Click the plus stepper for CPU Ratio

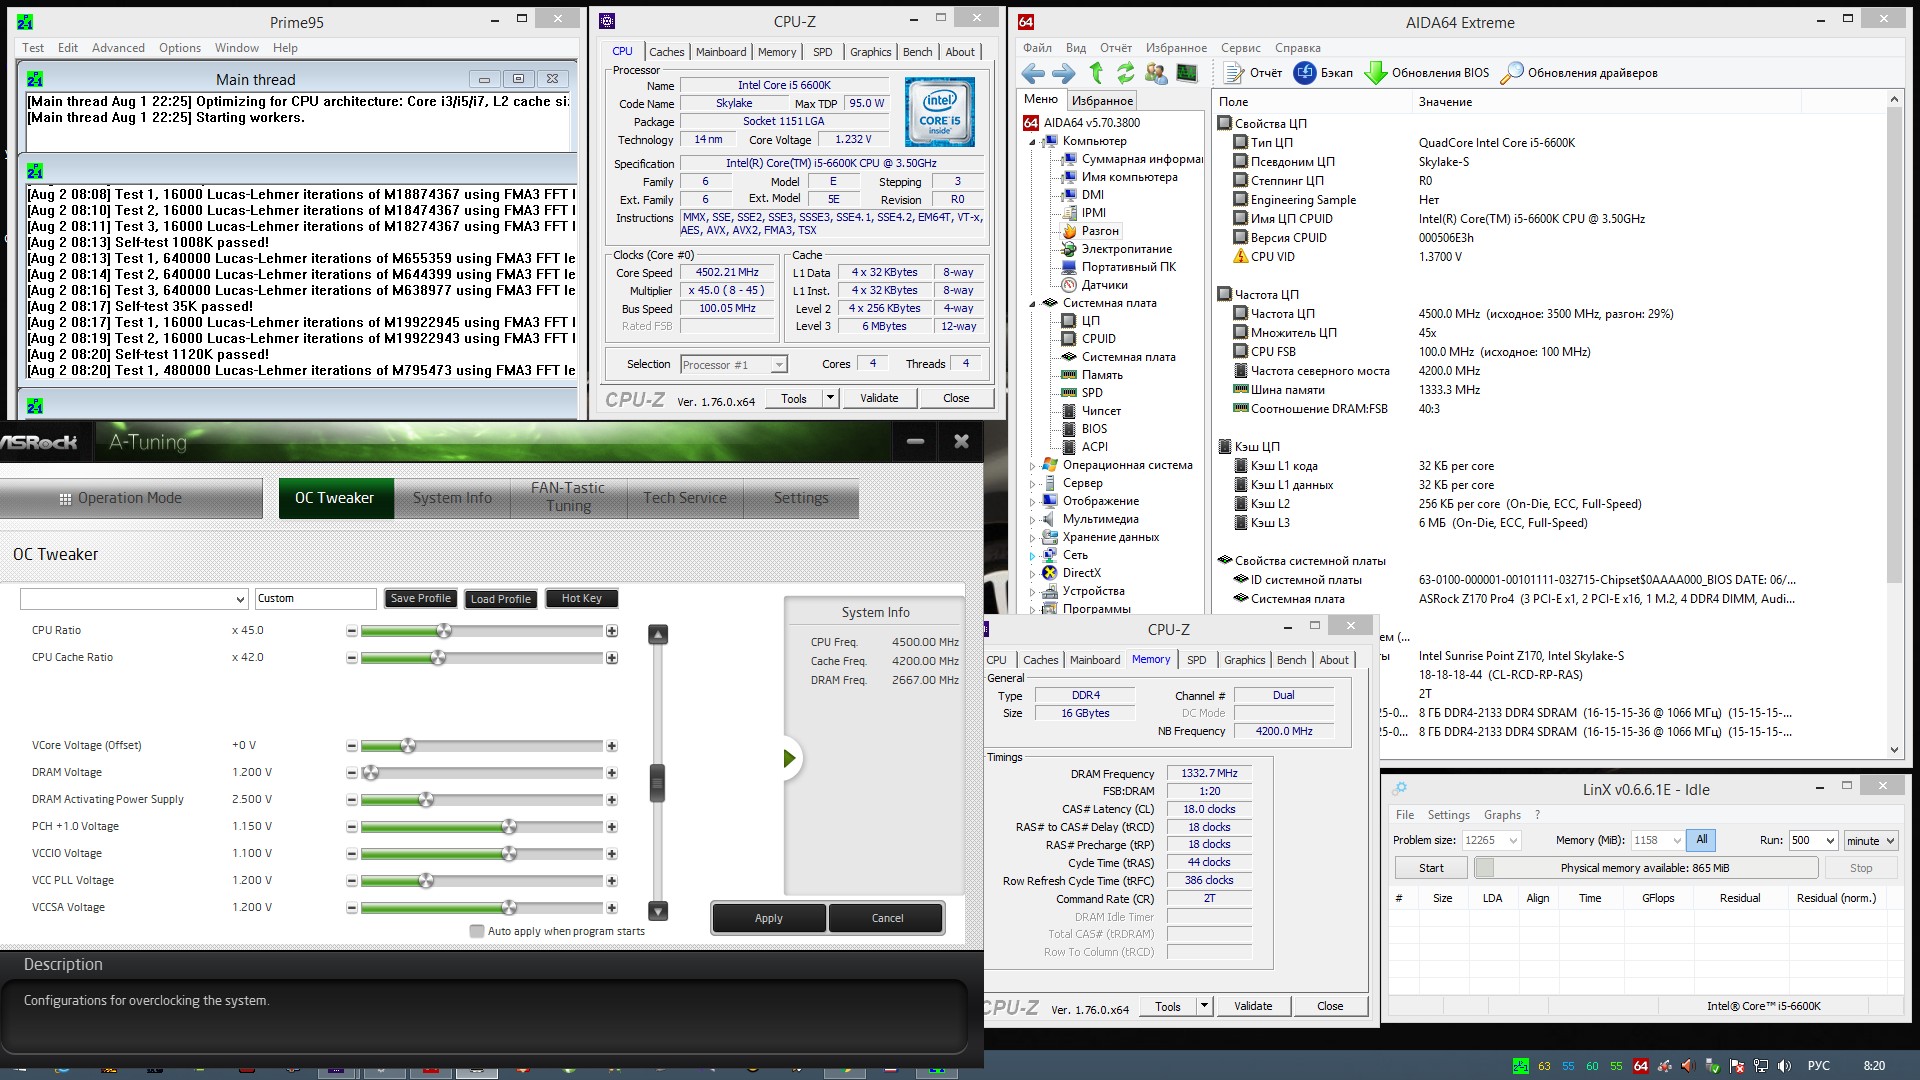pos(611,631)
